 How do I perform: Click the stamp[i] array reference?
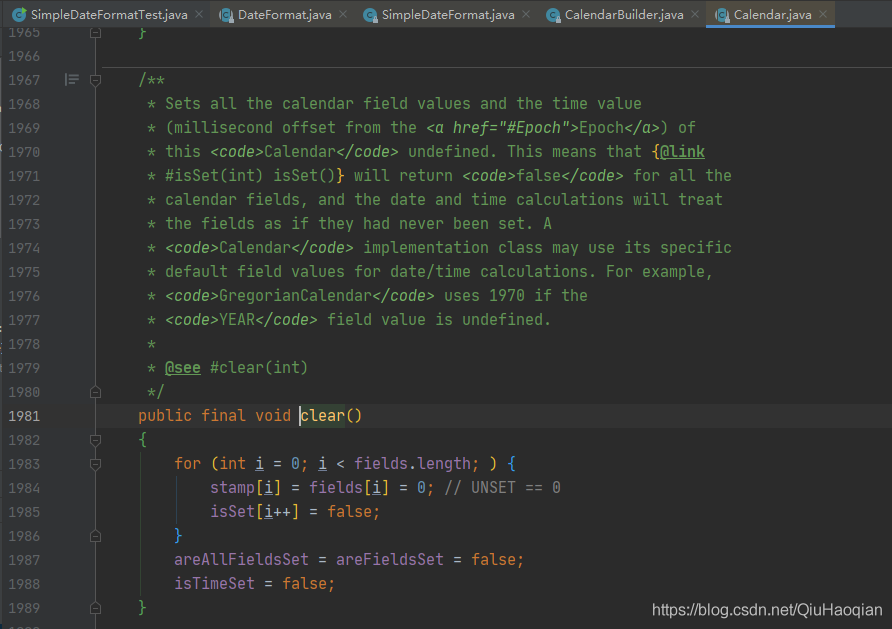pos(246,488)
